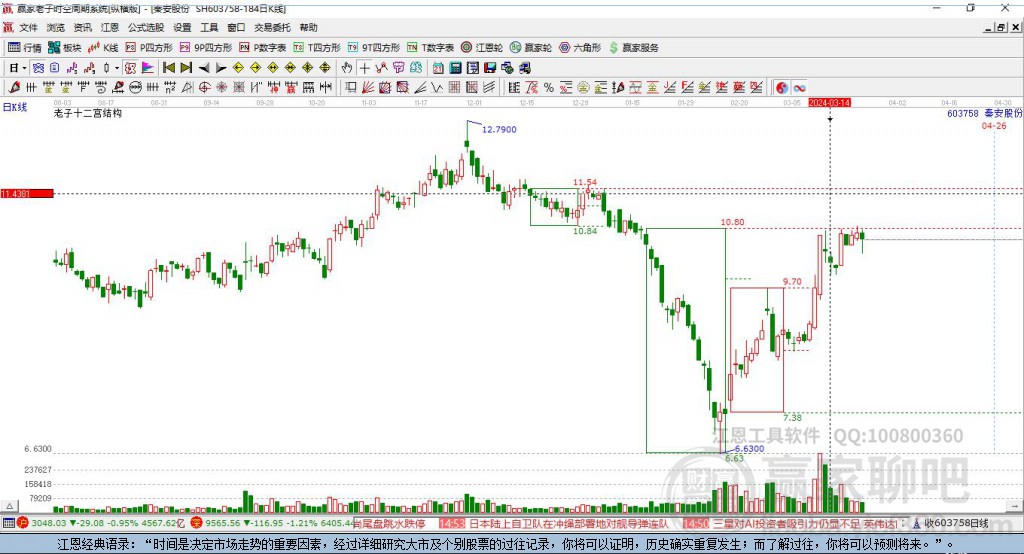Click the last yellow diamond arrow icon
Image resolution: width=1024 pixels, height=554 pixels.
(325, 68)
